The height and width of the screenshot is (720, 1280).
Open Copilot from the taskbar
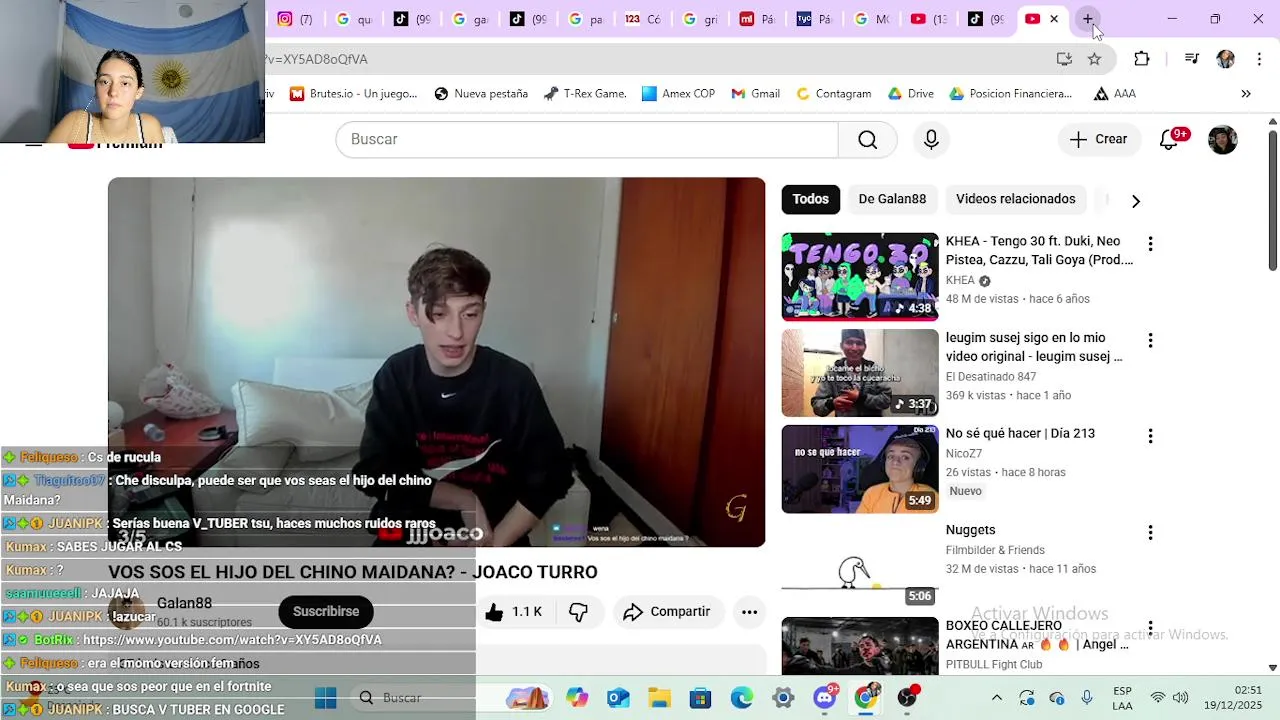pos(577,698)
